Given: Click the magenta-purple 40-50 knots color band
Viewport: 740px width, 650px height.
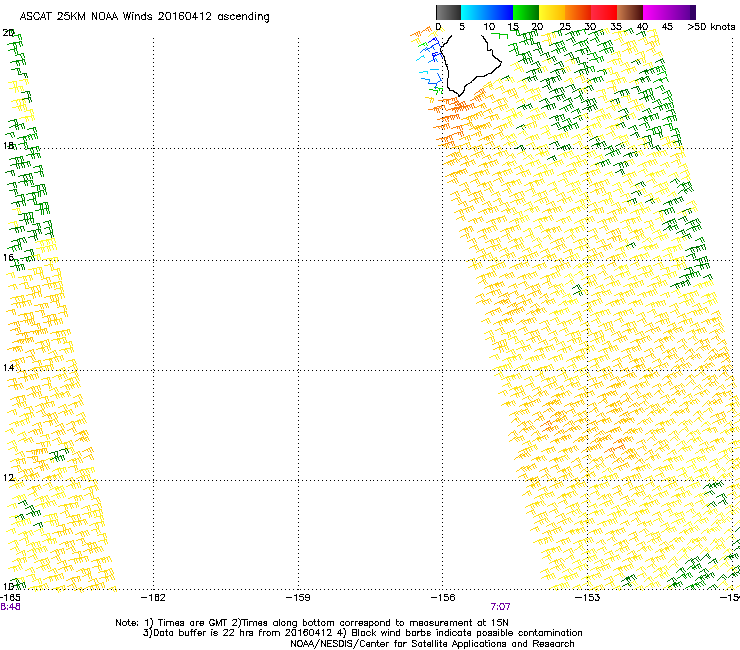Looking at the screenshot, I should click(x=669, y=12).
